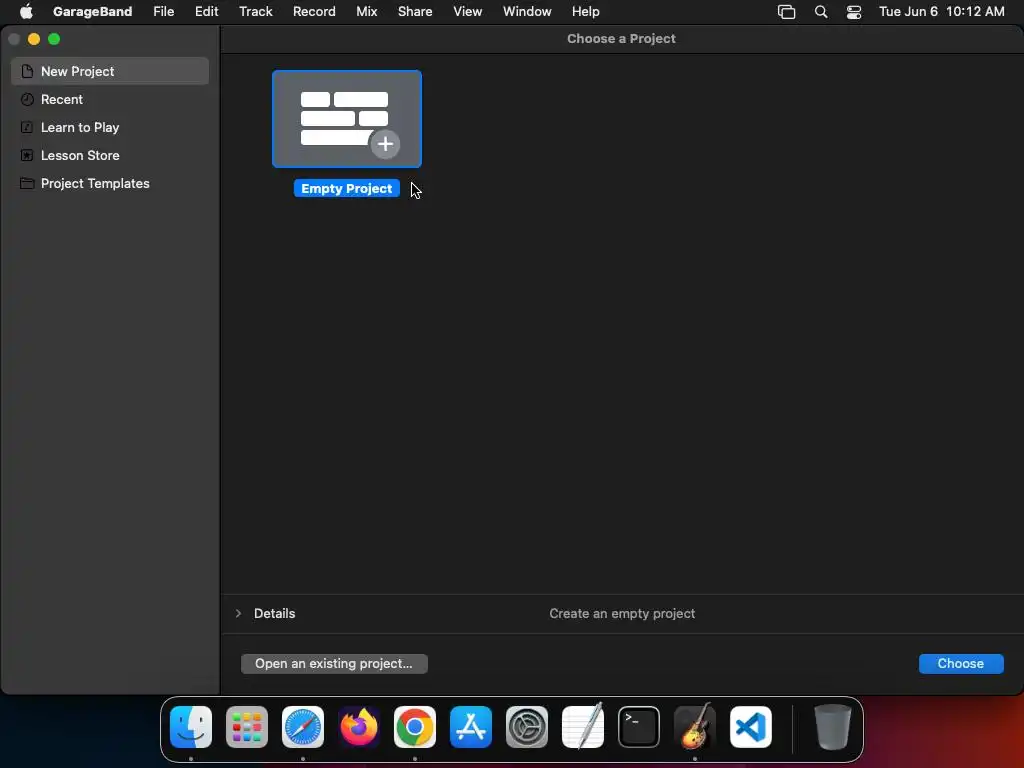Screen dimensions: 1024x768
Task: Open the Record menu
Action: click(x=314, y=11)
